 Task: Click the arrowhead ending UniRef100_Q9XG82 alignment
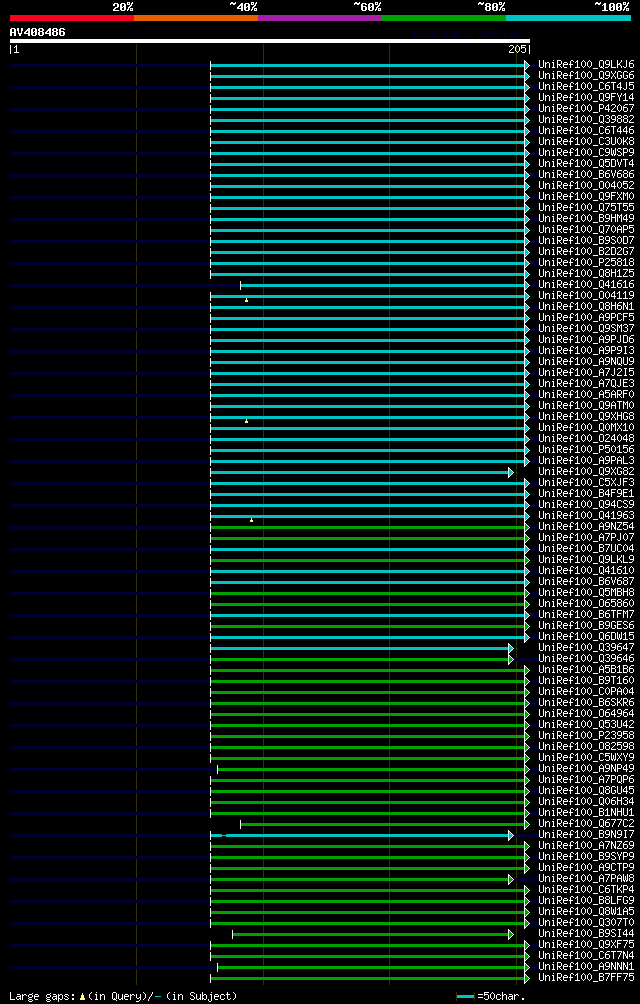click(x=511, y=472)
